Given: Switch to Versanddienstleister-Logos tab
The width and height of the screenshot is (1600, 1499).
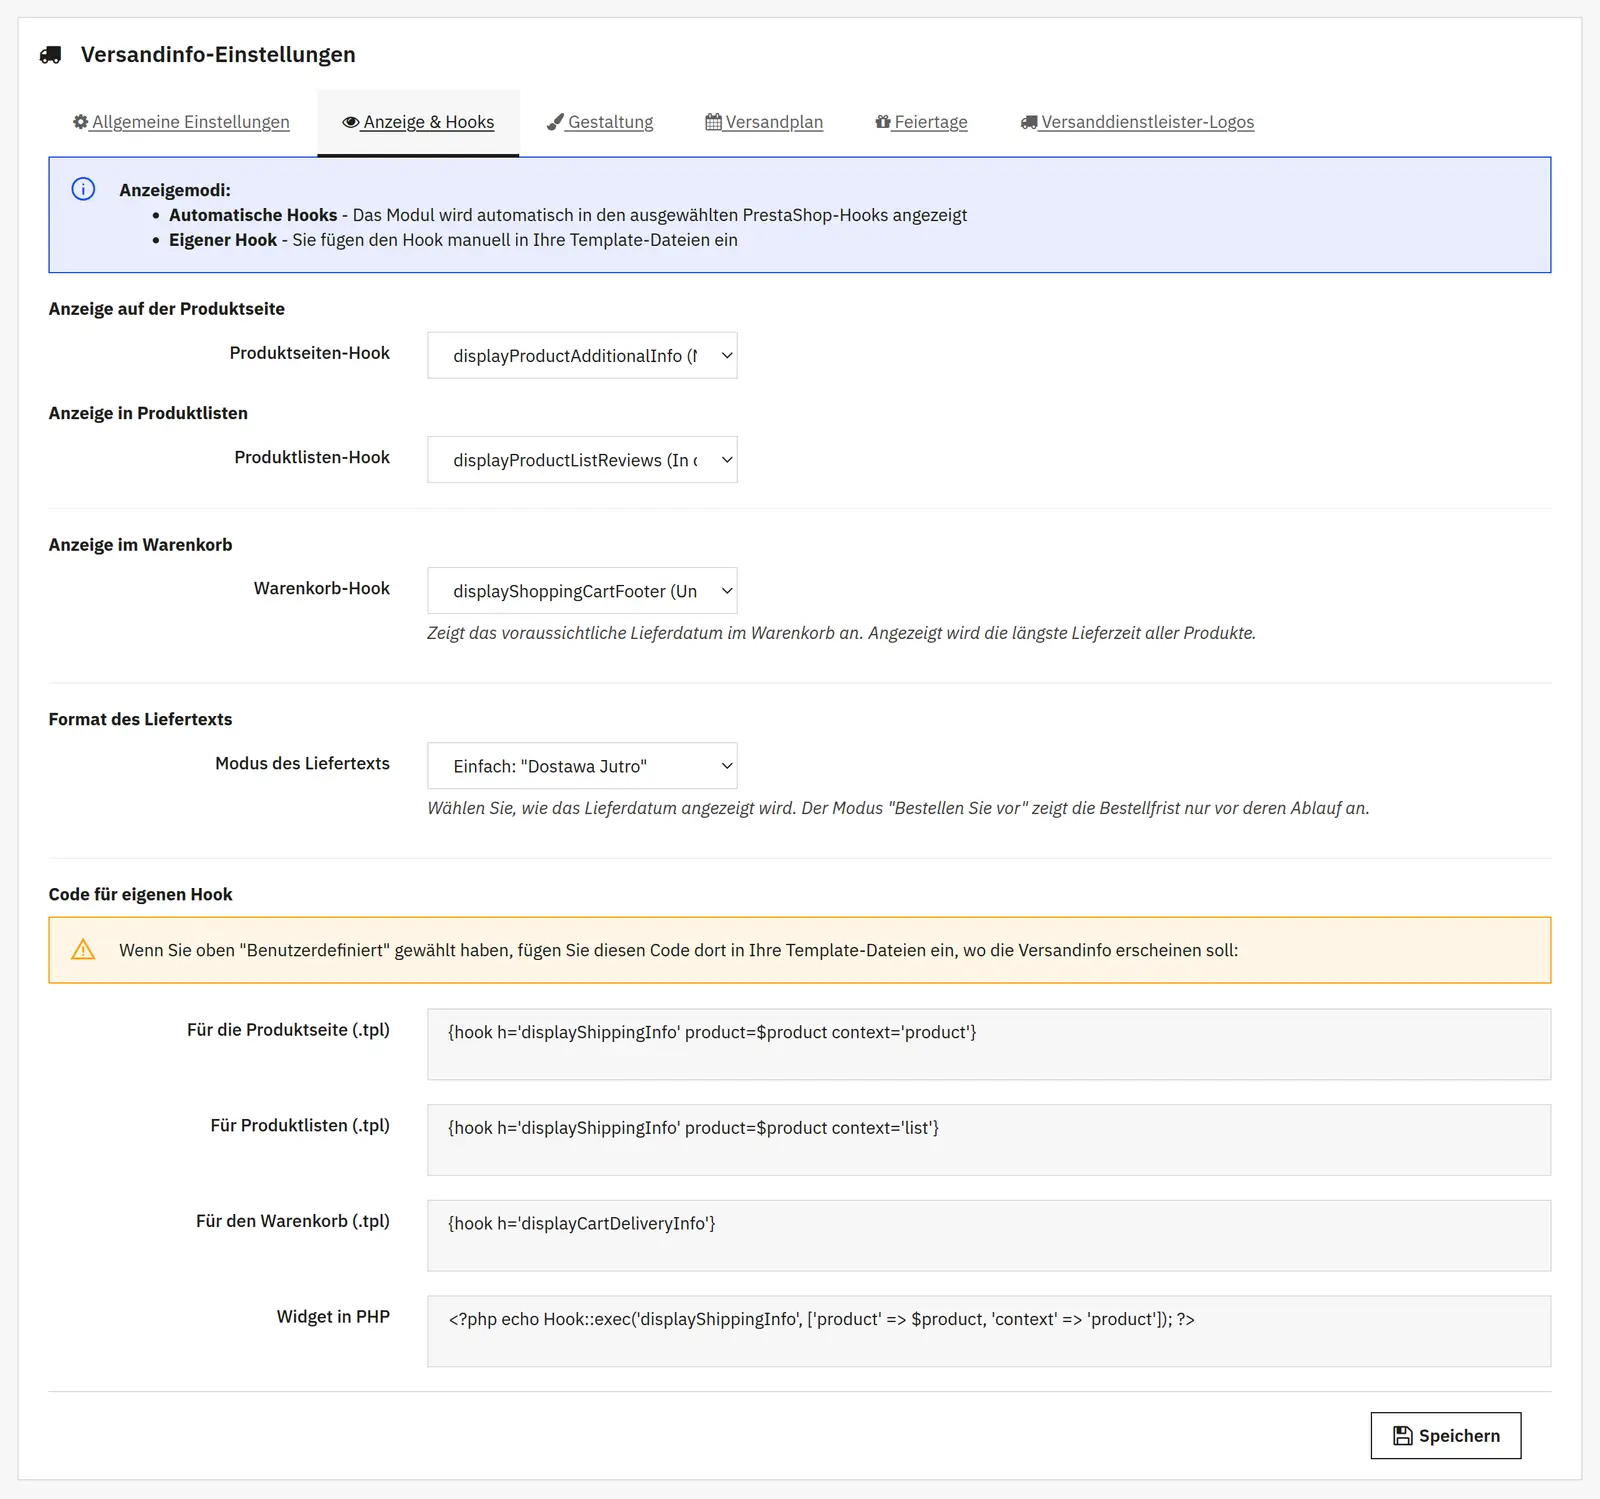Looking at the screenshot, I should click(1137, 122).
